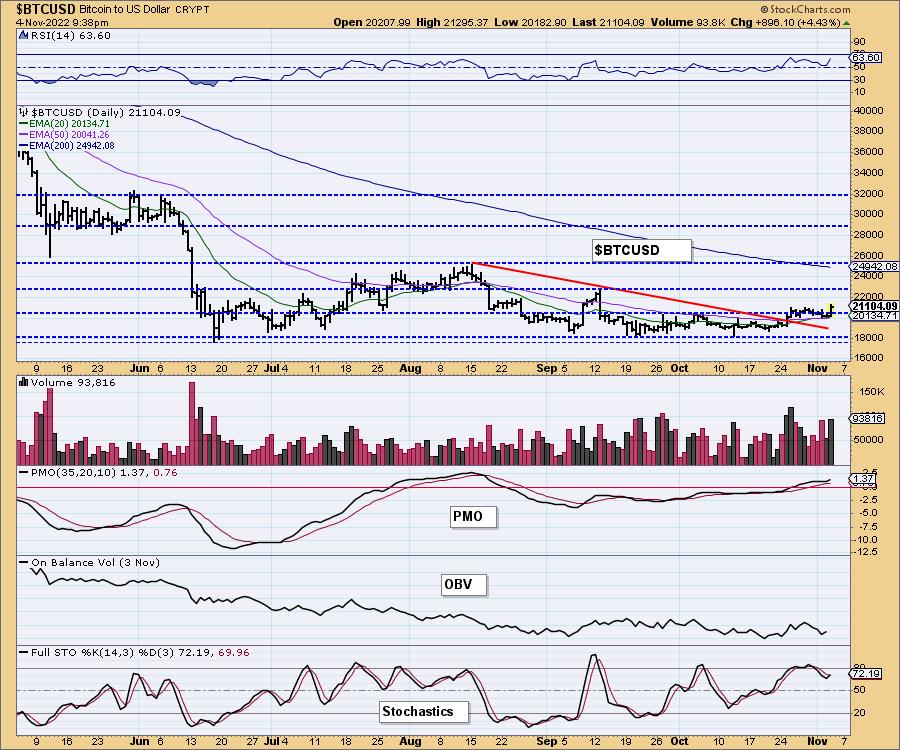Click the header Volume 93.8K value

point(689,22)
